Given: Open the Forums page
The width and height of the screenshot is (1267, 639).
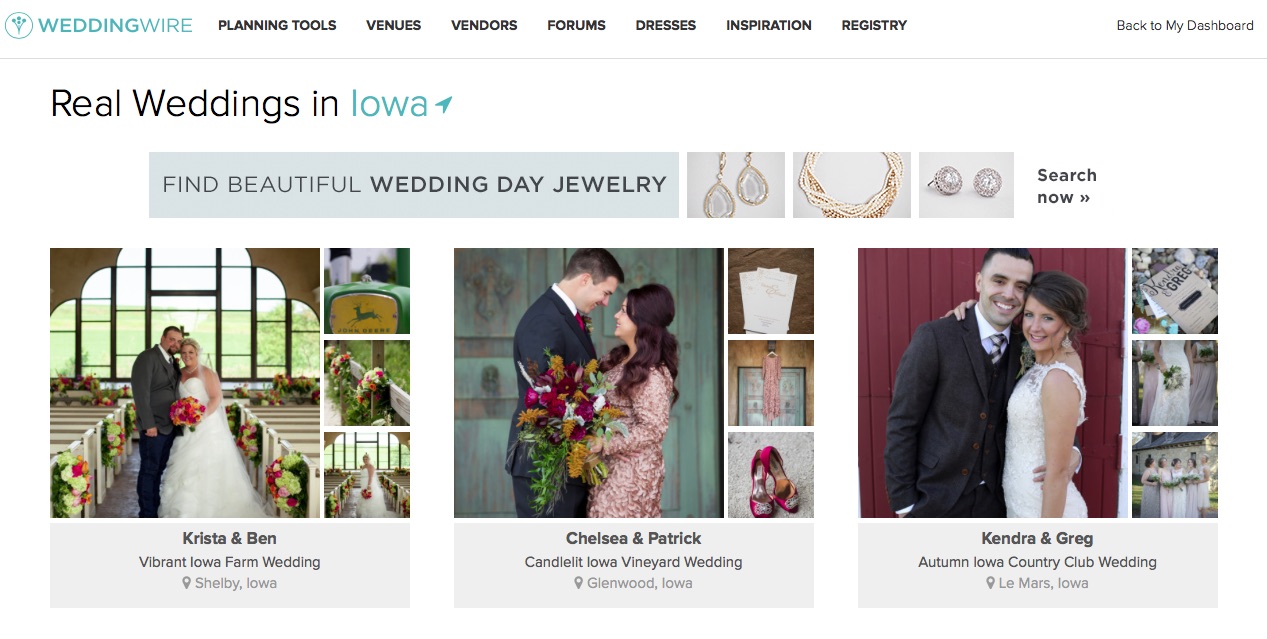Looking at the screenshot, I should point(576,25).
